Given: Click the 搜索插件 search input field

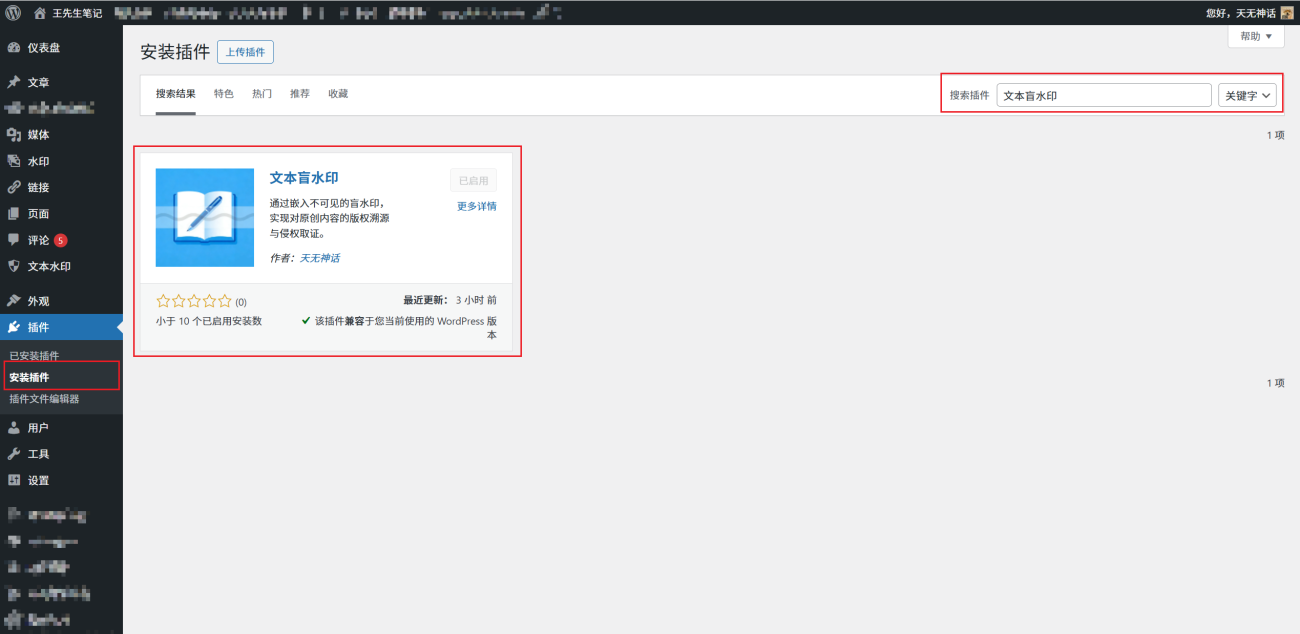Looking at the screenshot, I should pos(1103,95).
